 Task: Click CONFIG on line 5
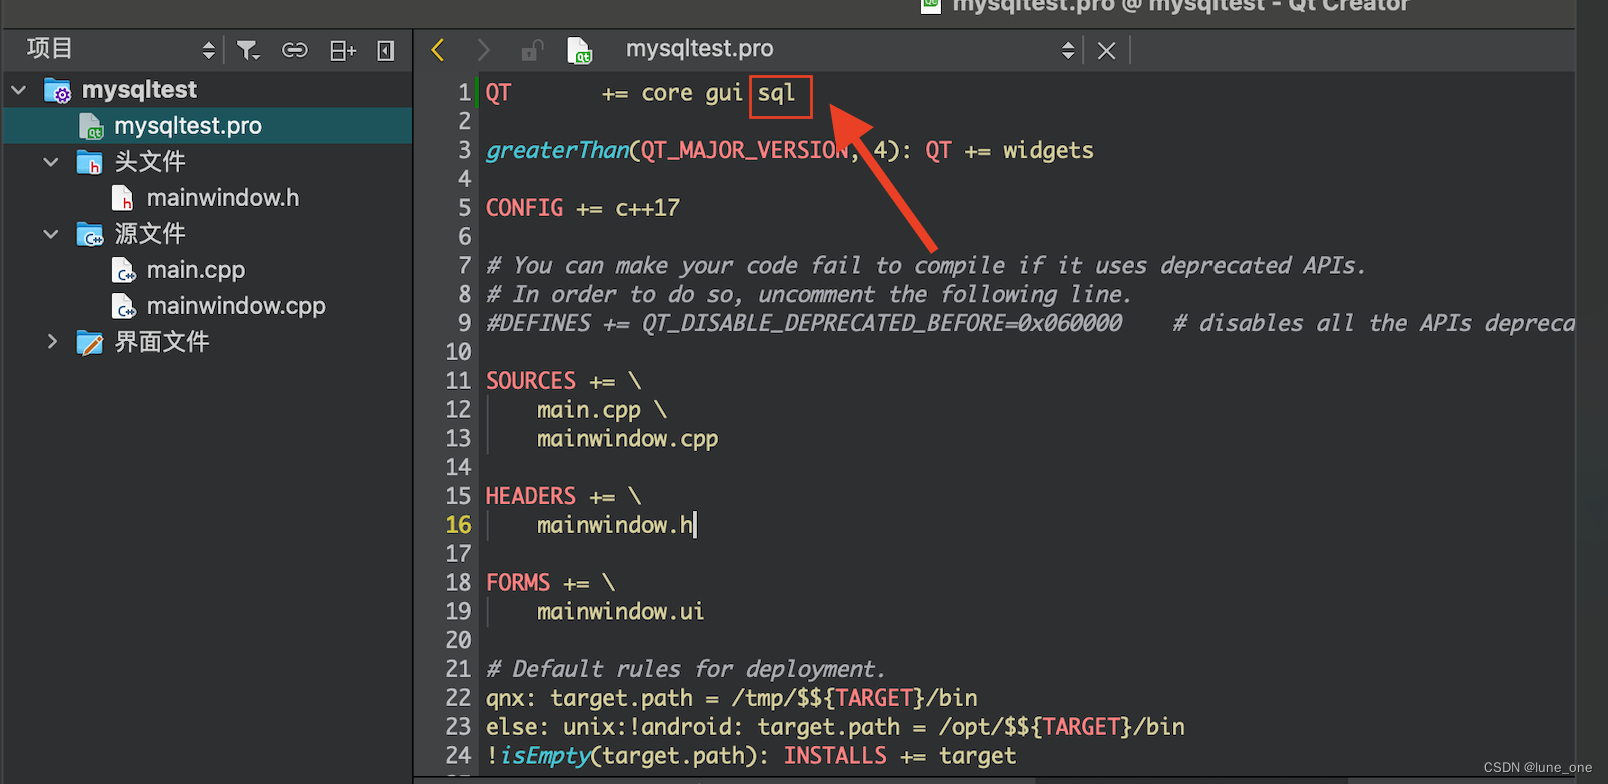coord(525,208)
